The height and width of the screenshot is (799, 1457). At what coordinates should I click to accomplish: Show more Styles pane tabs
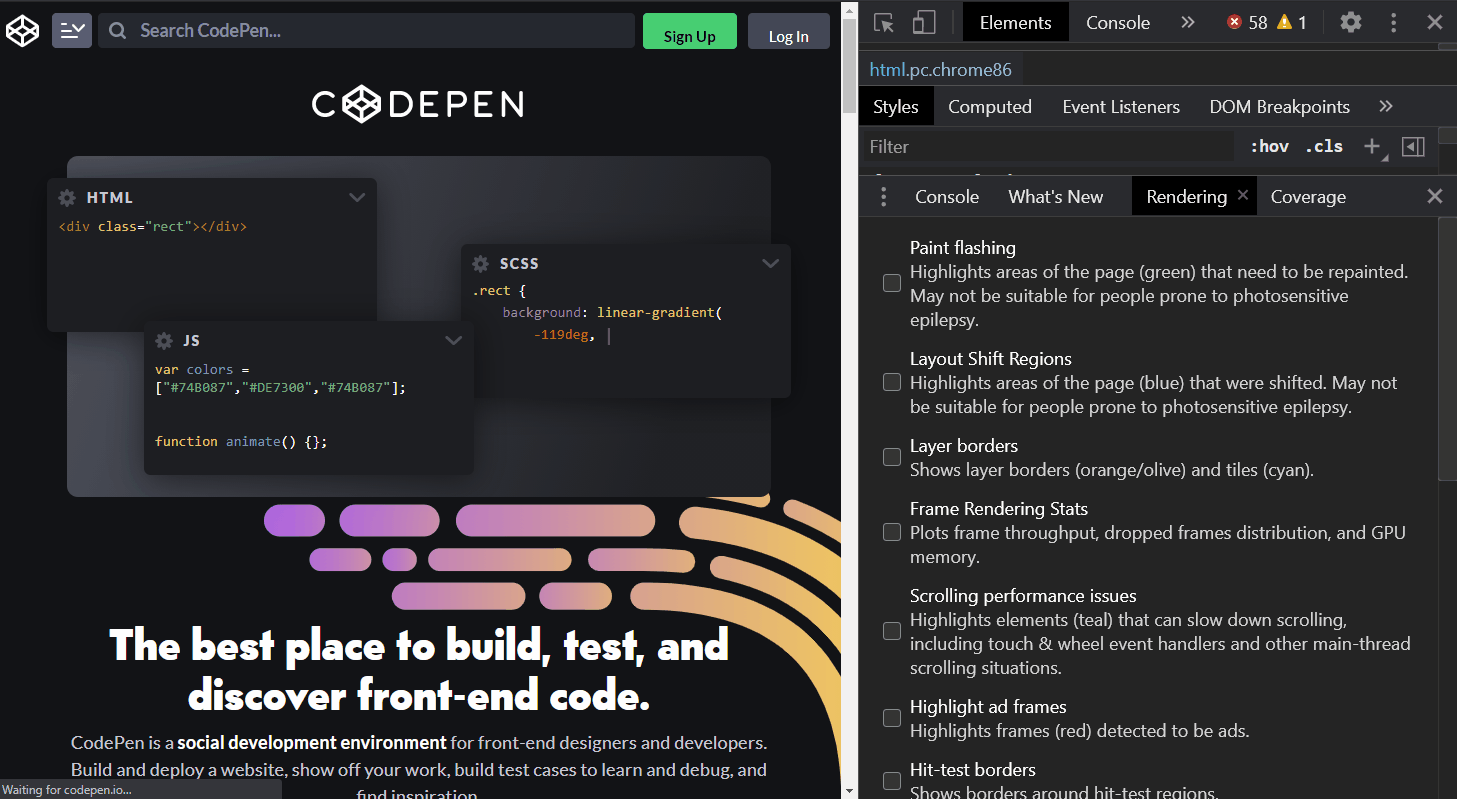coord(1385,107)
